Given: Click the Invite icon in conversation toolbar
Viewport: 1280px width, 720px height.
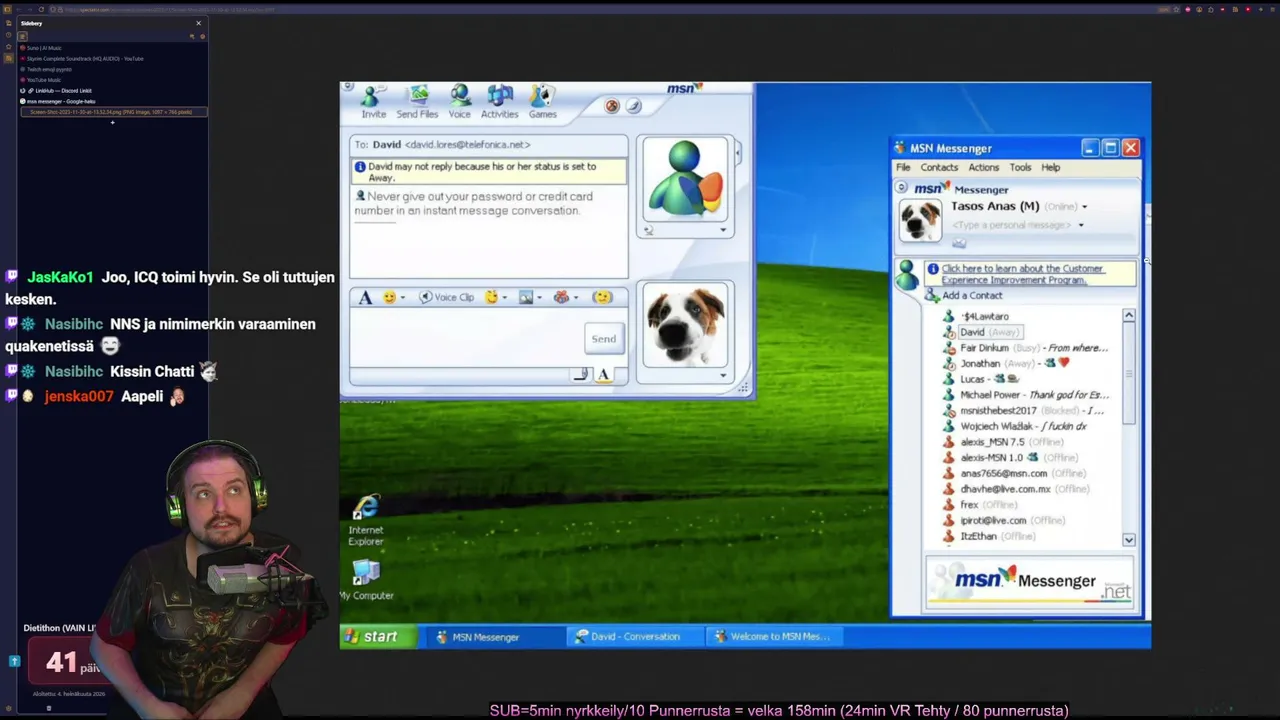Looking at the screenshot, I should [x=373, y=102].
